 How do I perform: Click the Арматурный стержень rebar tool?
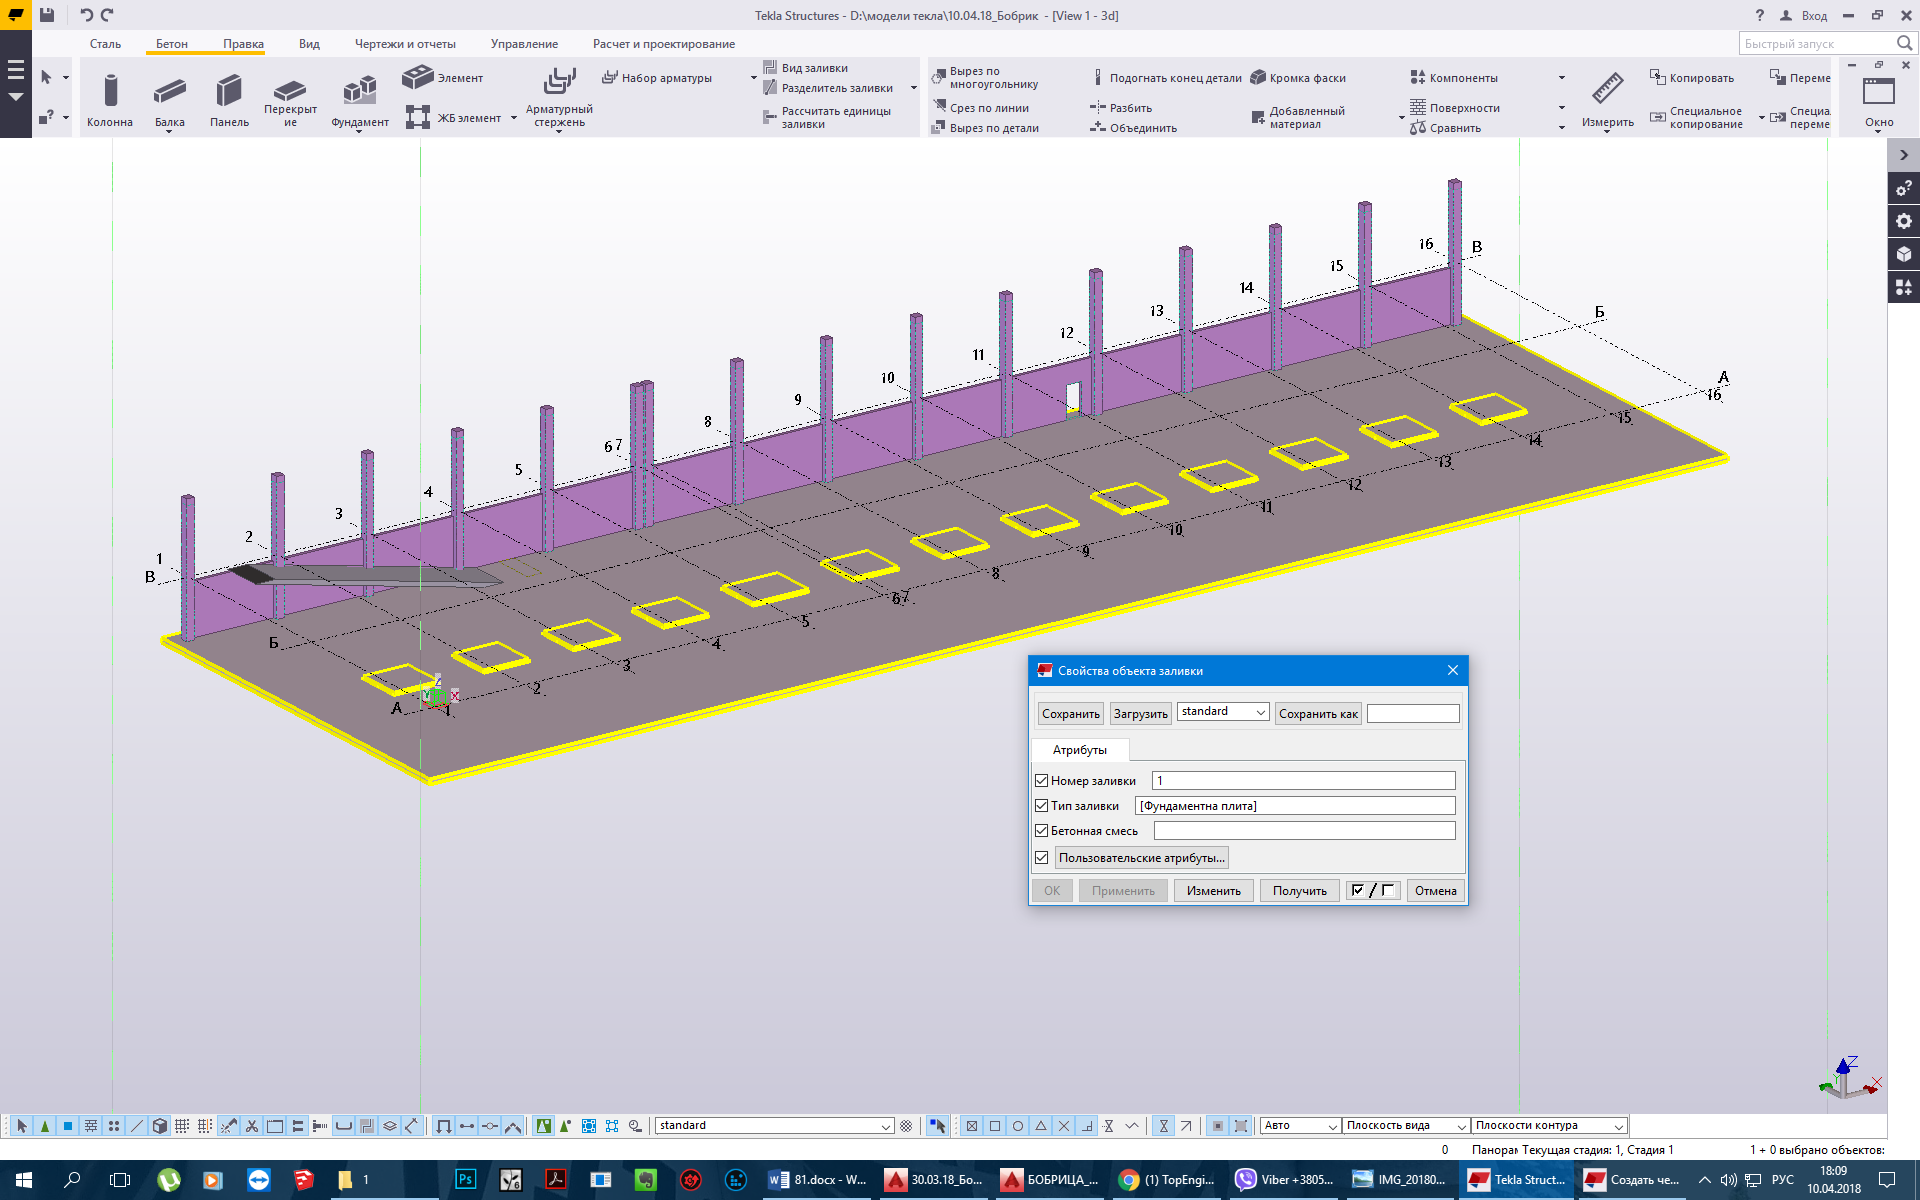coord(559,82)
